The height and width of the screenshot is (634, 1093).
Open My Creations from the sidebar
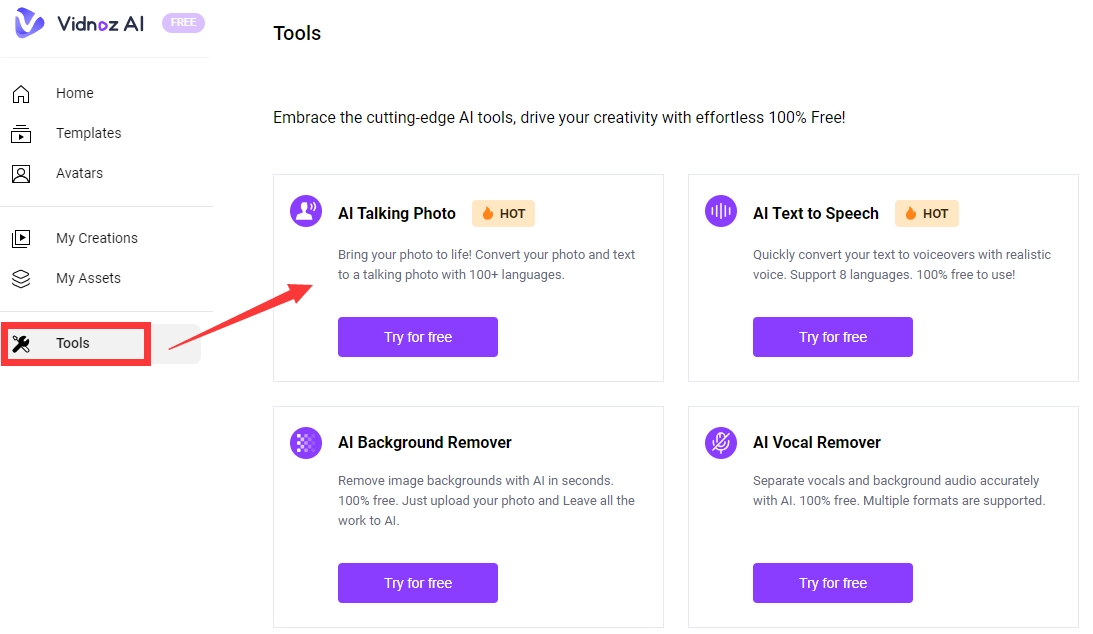pyautogui.click(x=97, y=238)
